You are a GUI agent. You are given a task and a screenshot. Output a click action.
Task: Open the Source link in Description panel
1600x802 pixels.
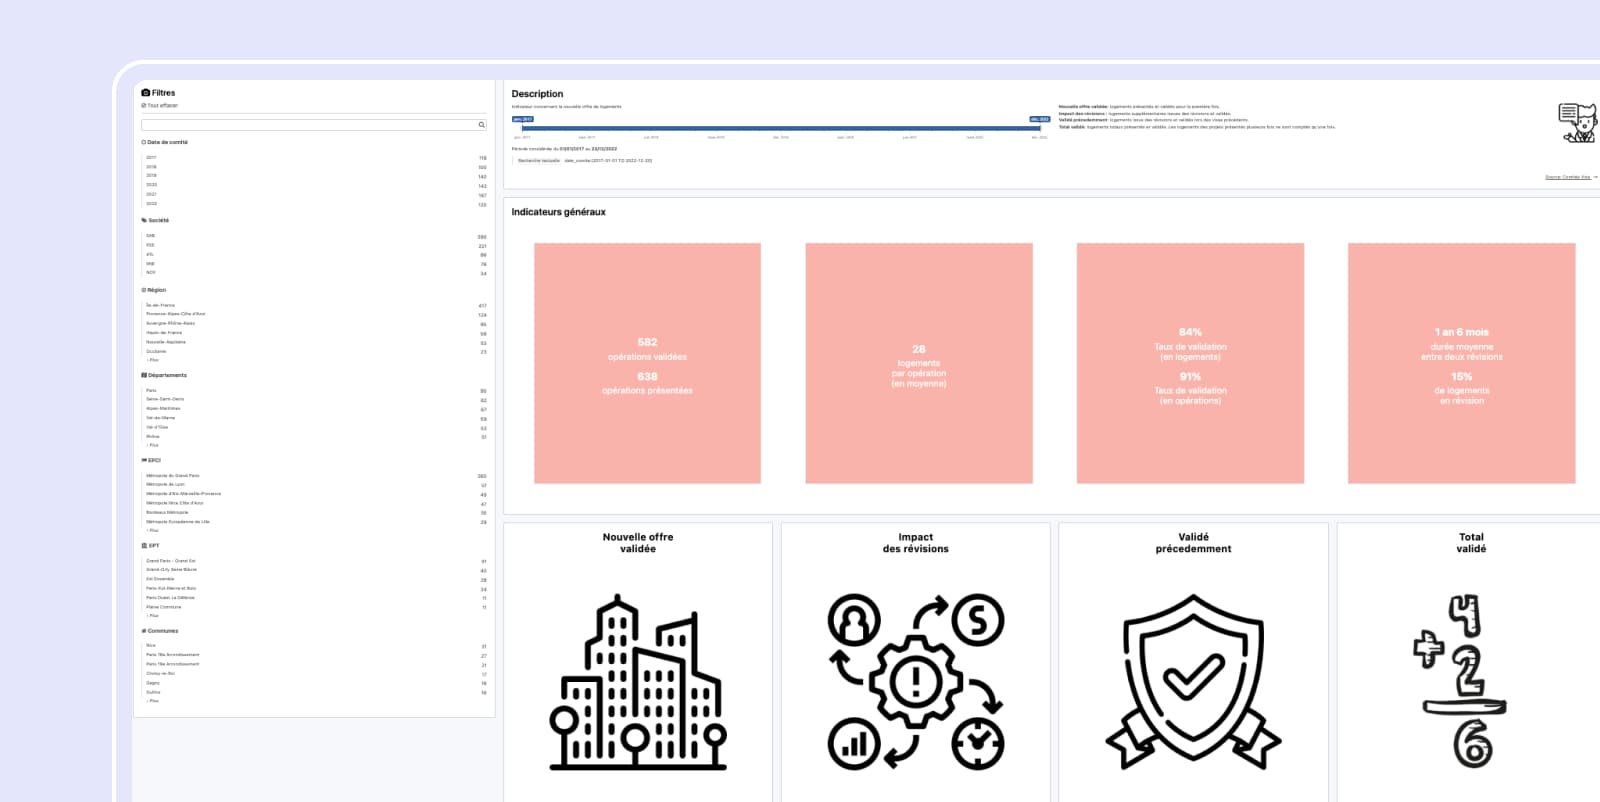tap(1570, 177)
